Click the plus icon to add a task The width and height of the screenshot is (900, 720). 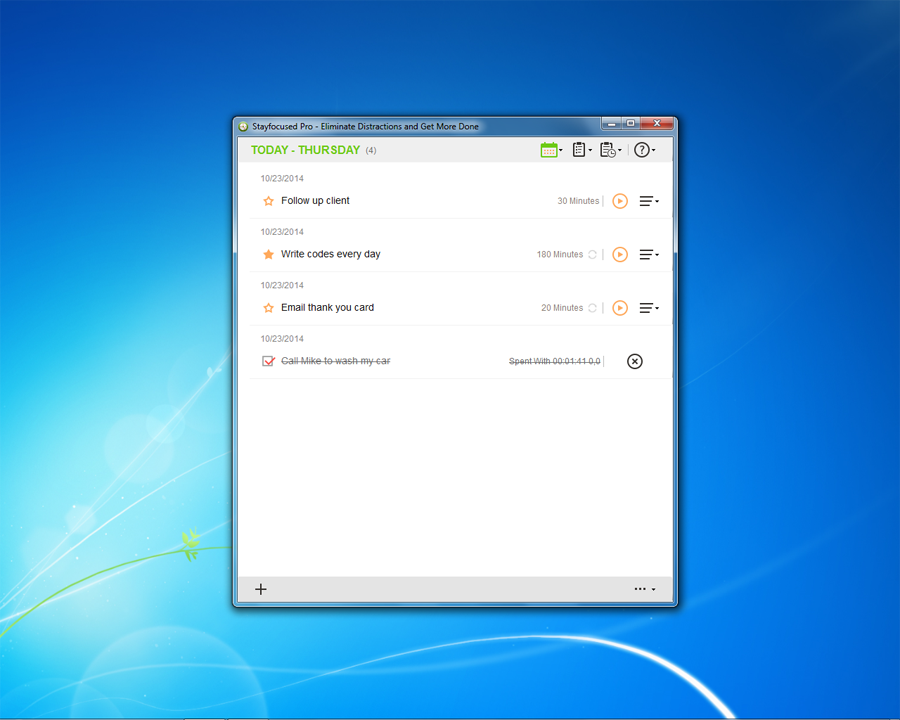coord(261,589)
